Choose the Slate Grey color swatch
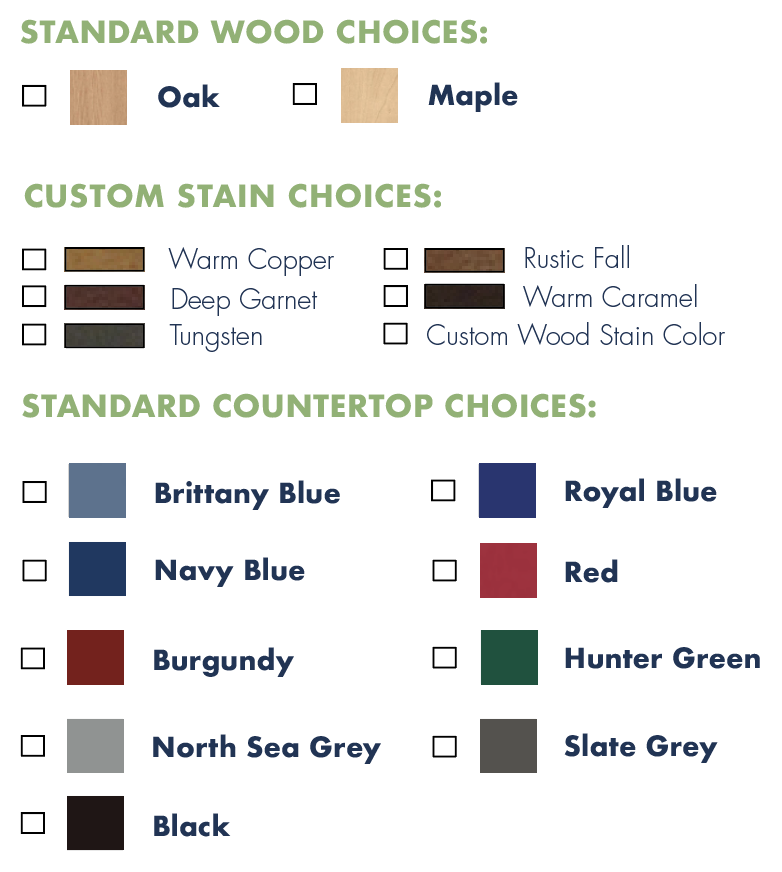 [x=508, y=746]
